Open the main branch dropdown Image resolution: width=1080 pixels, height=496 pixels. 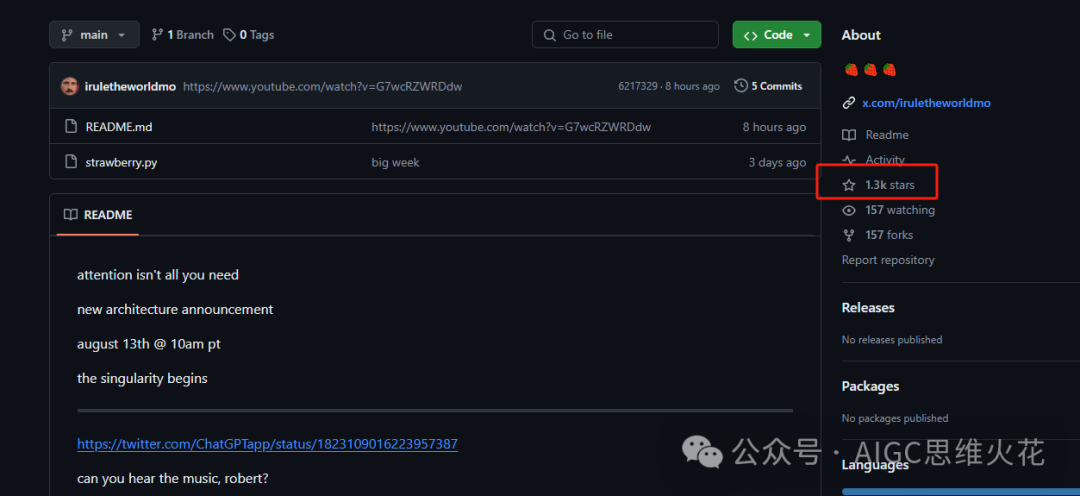(94, 34)
